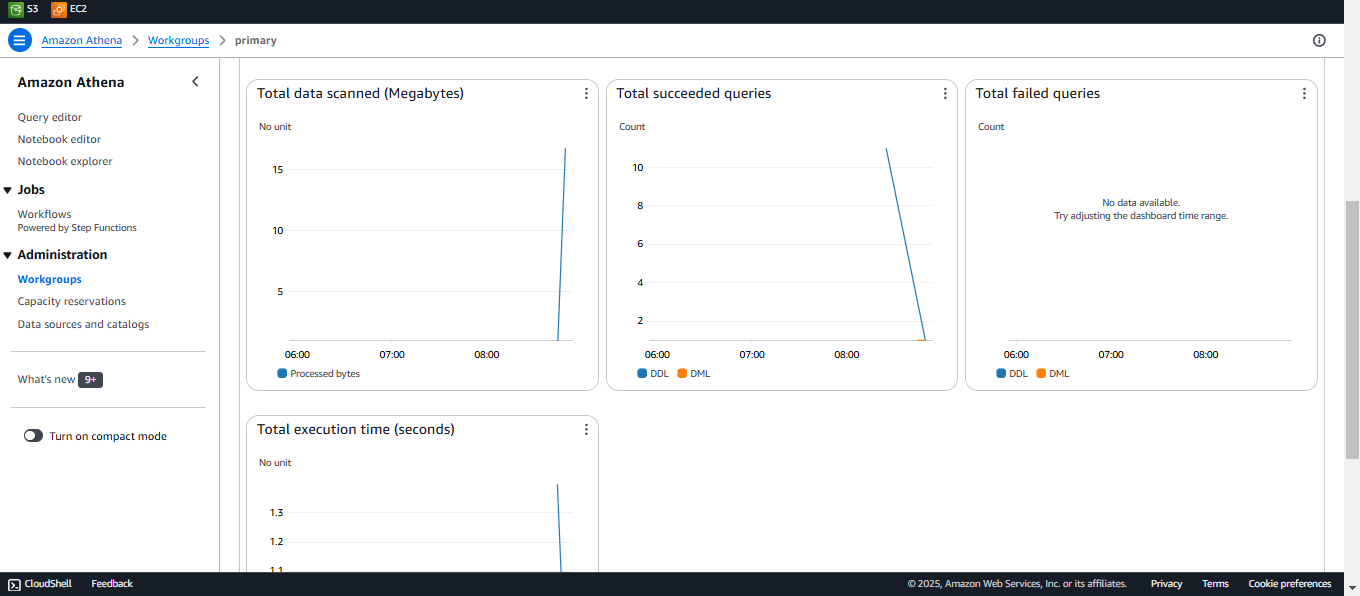Screen dimensions: 1360x596
Task: Collapse the Jobs section in sidebar
Action: pos(8,190)
